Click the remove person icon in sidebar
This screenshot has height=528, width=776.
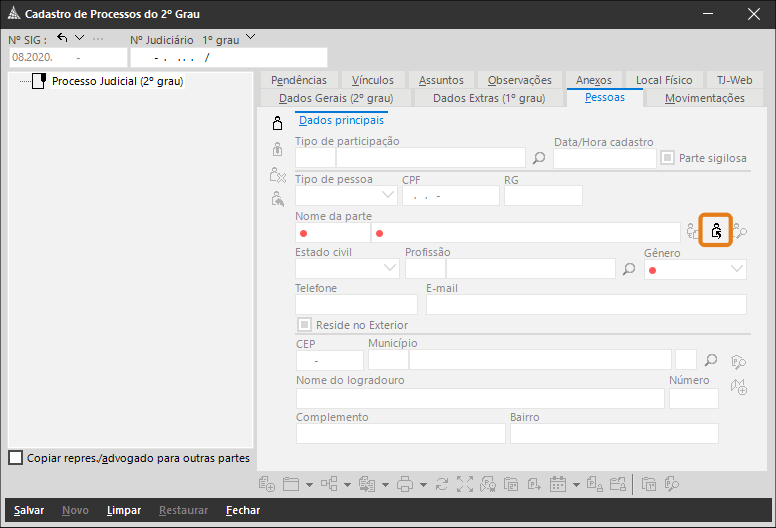pyautogui.click(x=278, y=175)
